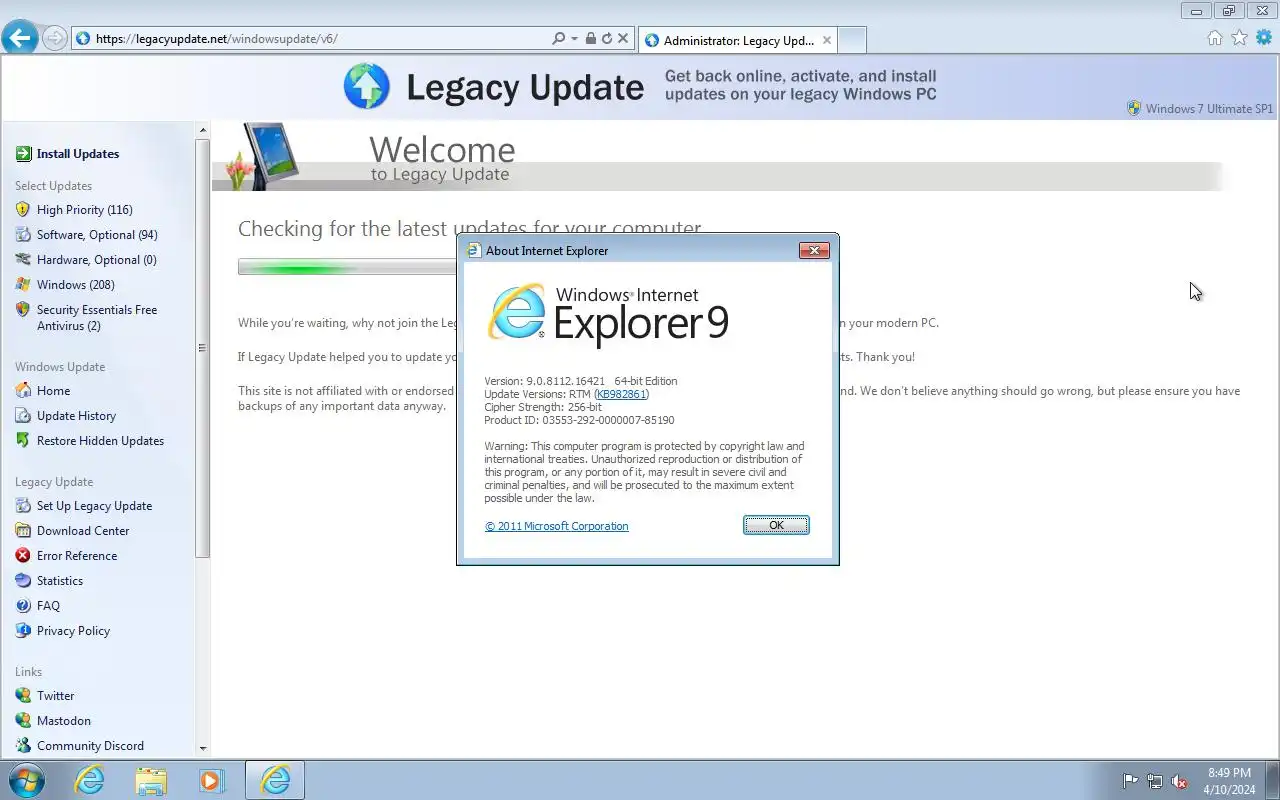Open the Tools gear icon
Viewport: 1280px width, 800px height.
[1264, 38]
